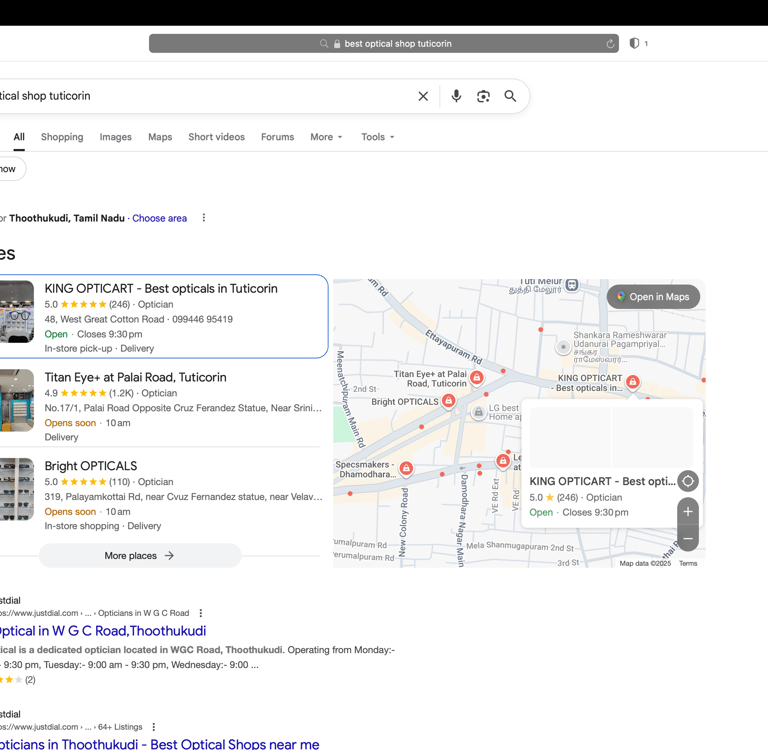Clear the search box with X icon
The width and height of the screenshot is (768, 750).
click(x=423, y=96)
